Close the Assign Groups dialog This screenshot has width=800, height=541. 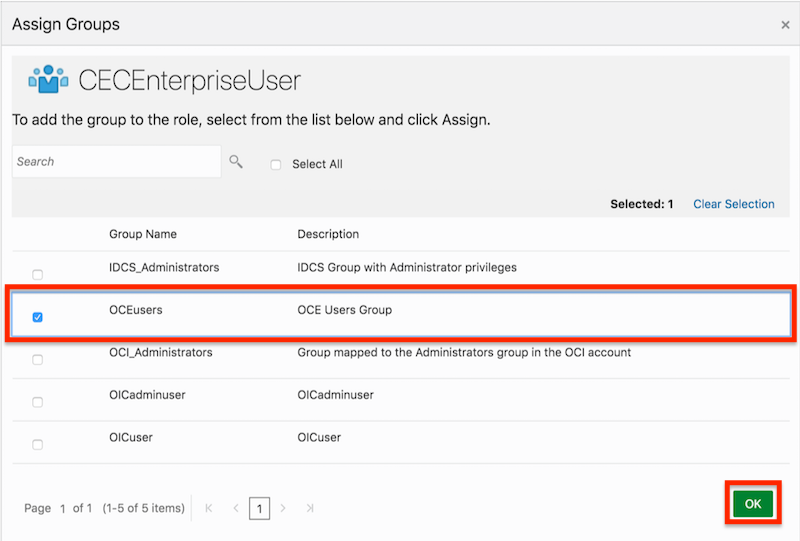pyautogui.click(x=785, y=25)
